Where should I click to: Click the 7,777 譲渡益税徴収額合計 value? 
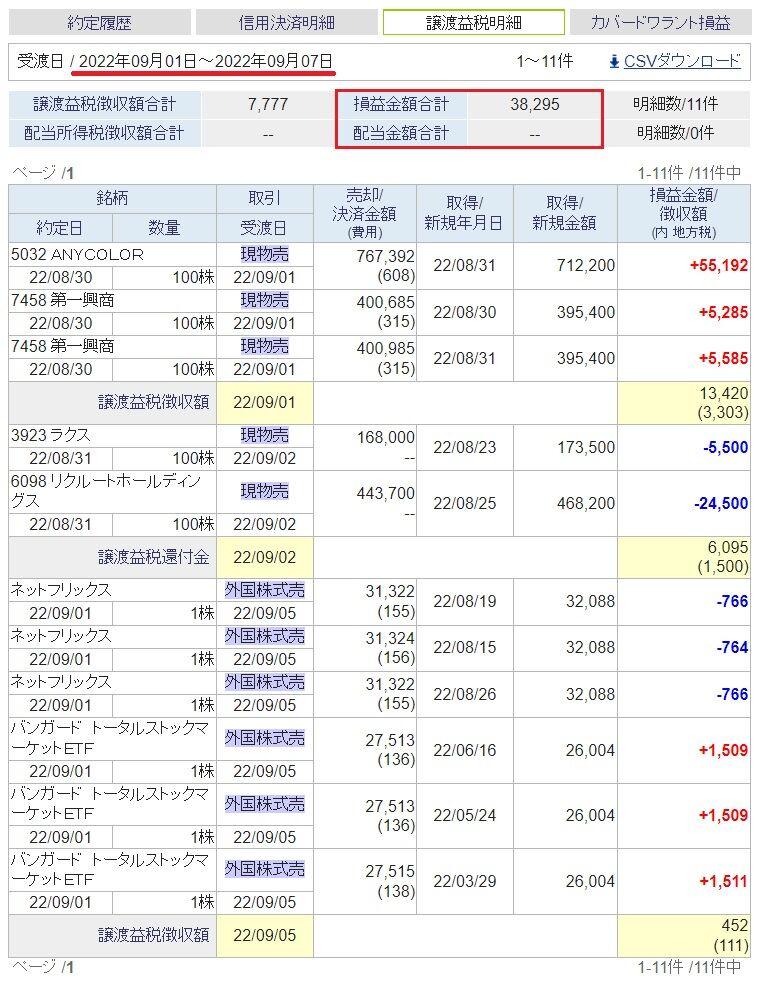268,104
